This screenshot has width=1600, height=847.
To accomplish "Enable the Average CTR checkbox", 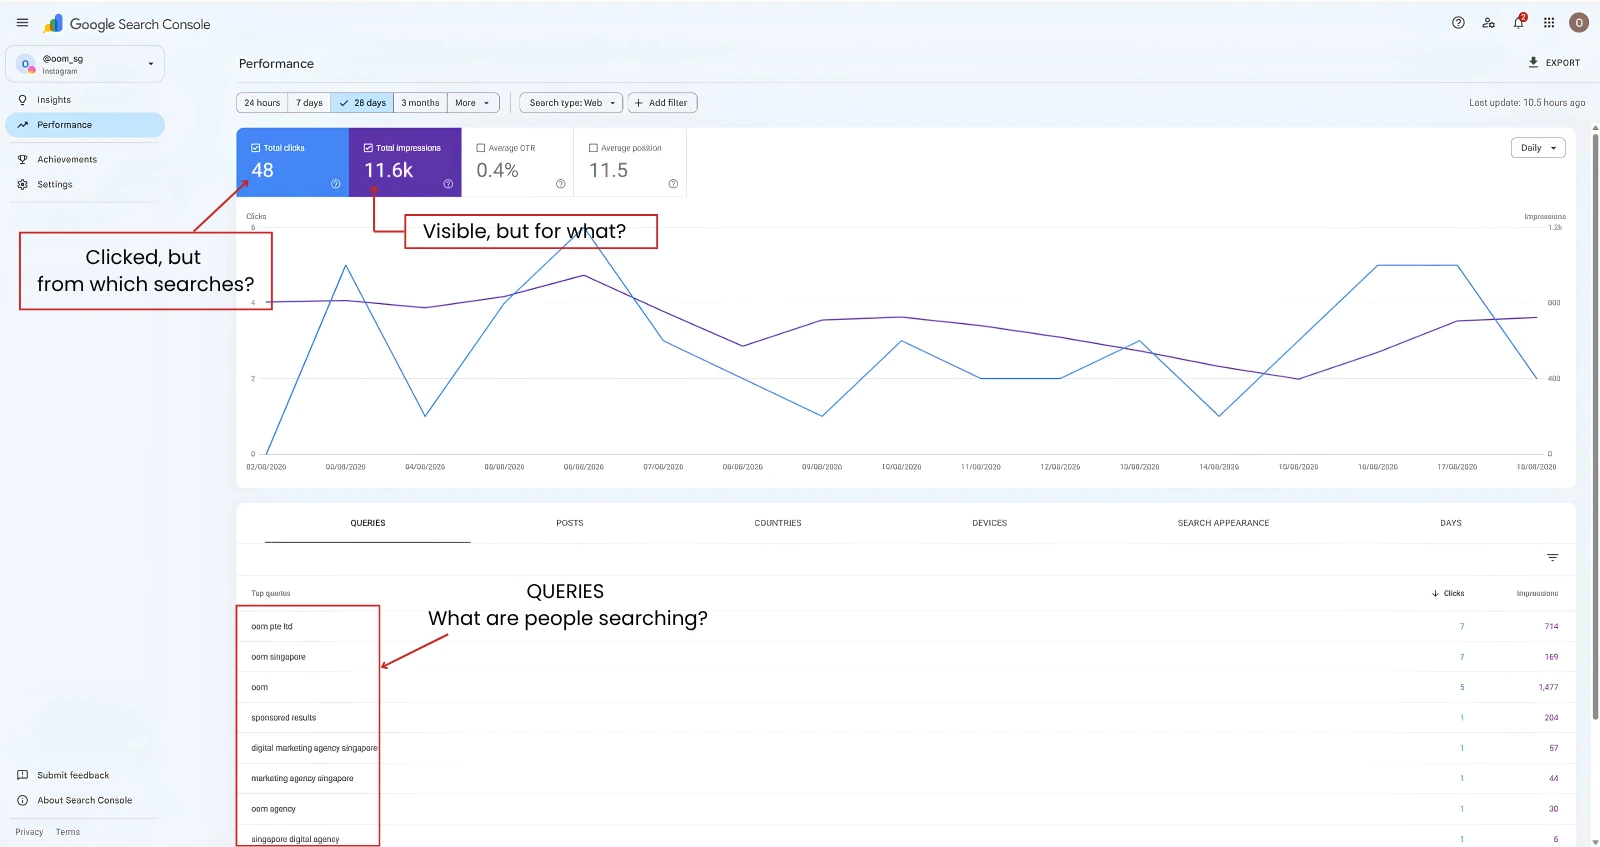I will [x=480, y=148].
